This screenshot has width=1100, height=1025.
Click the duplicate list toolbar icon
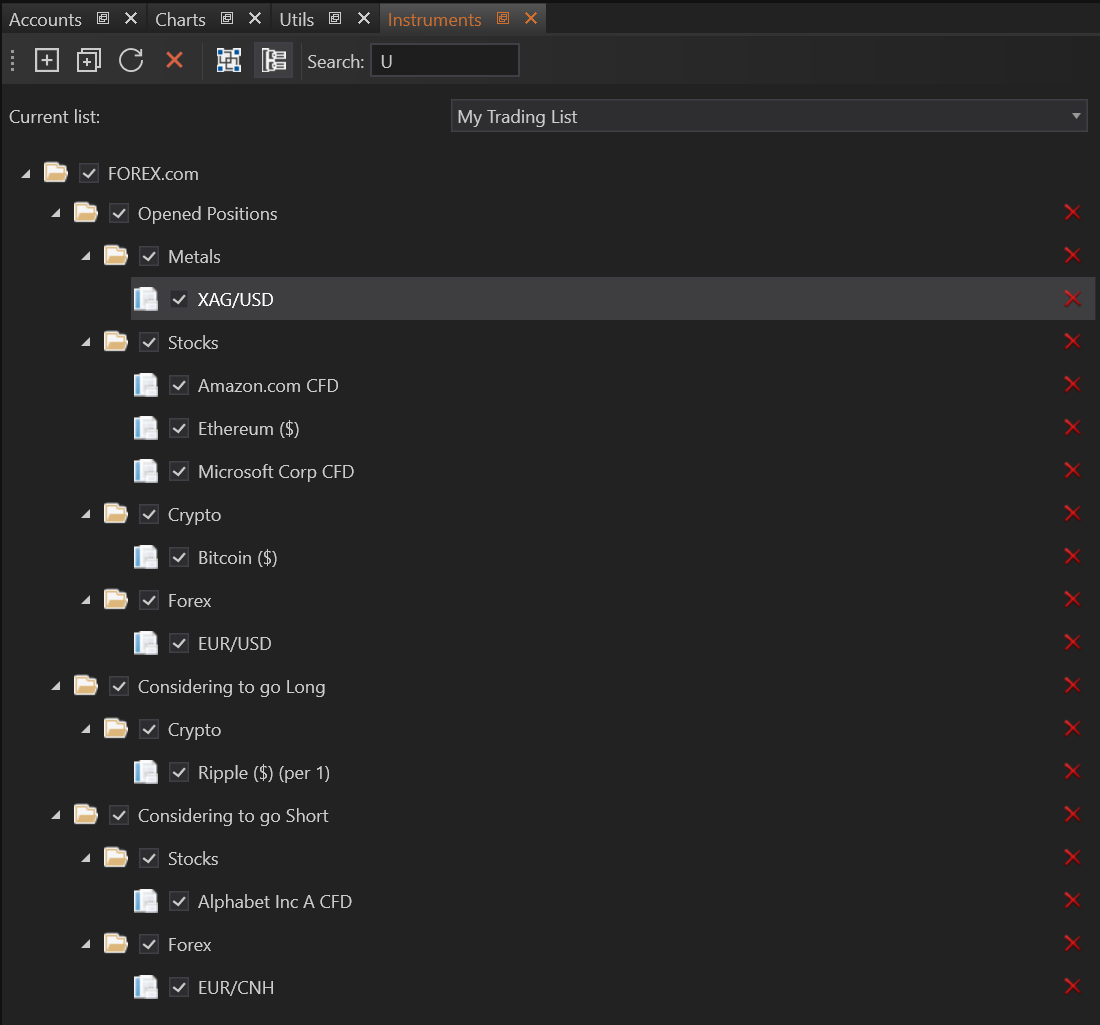pos(89,61)
